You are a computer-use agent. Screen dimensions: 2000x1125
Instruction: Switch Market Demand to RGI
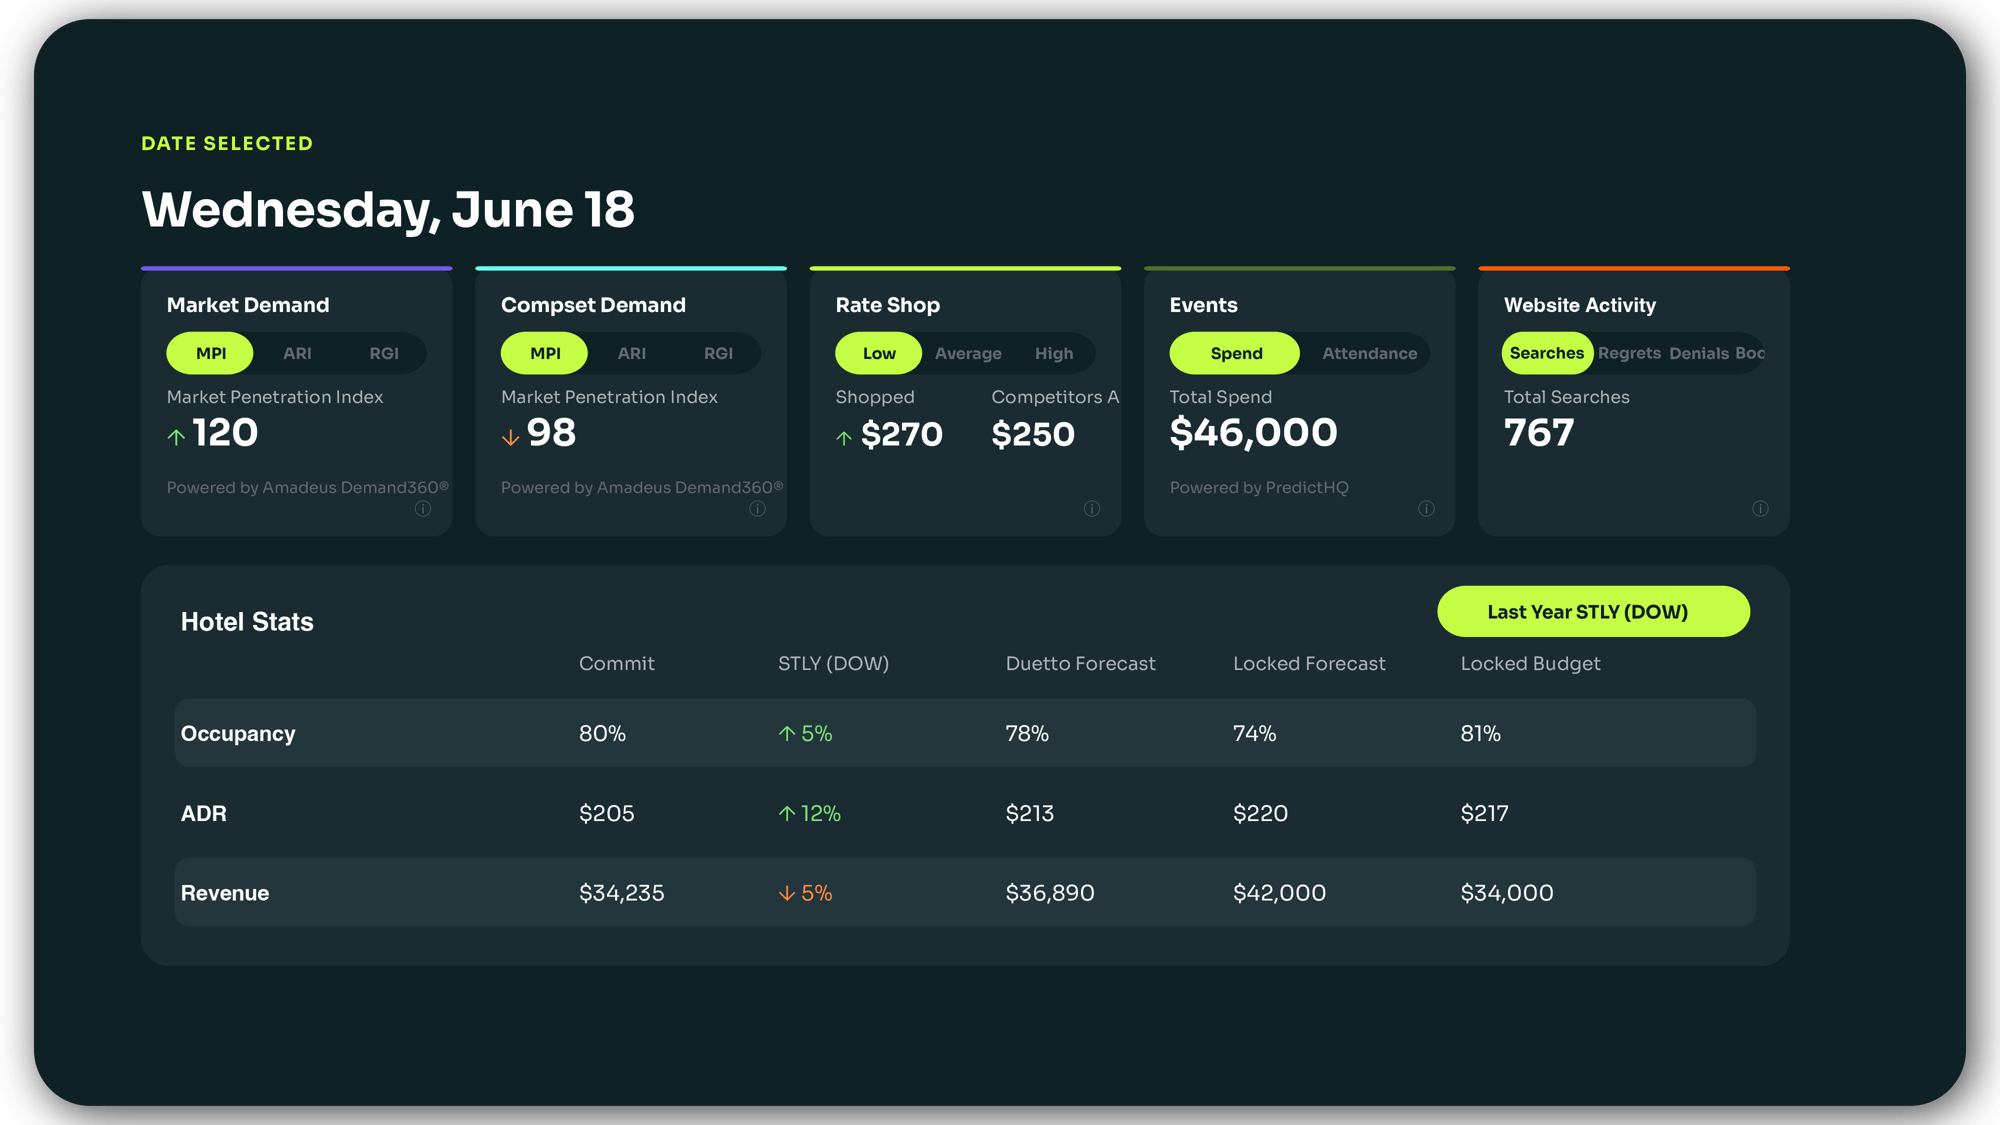point(384,353)
